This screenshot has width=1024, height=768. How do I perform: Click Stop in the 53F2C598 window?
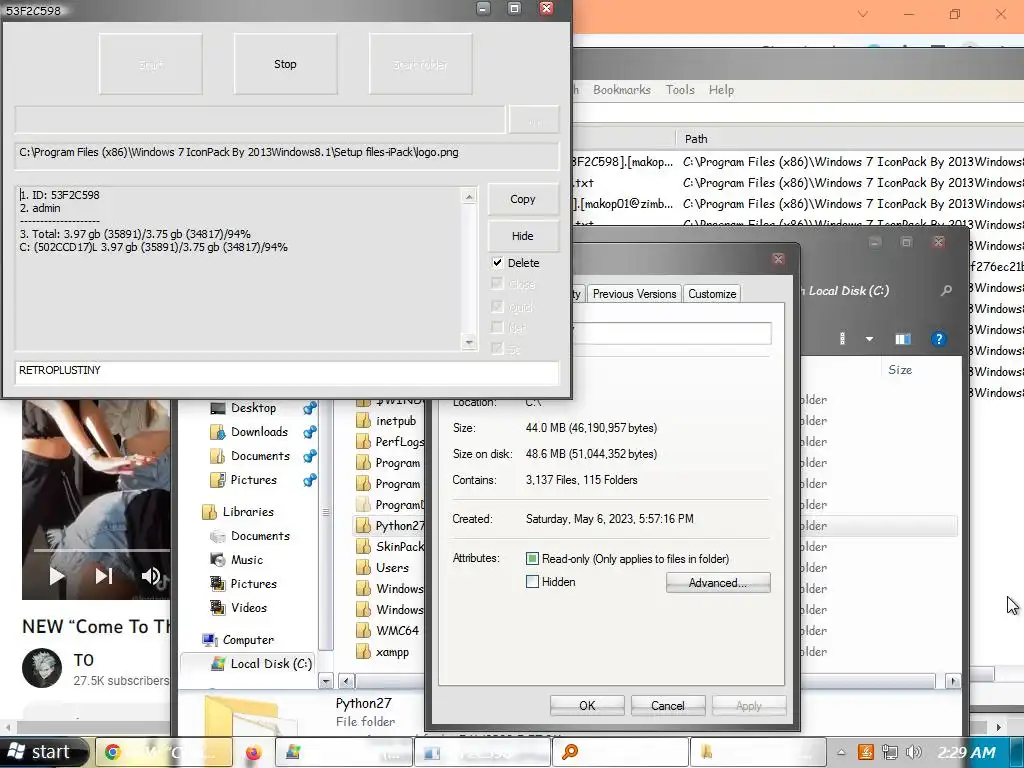click(x=285, y=64)
